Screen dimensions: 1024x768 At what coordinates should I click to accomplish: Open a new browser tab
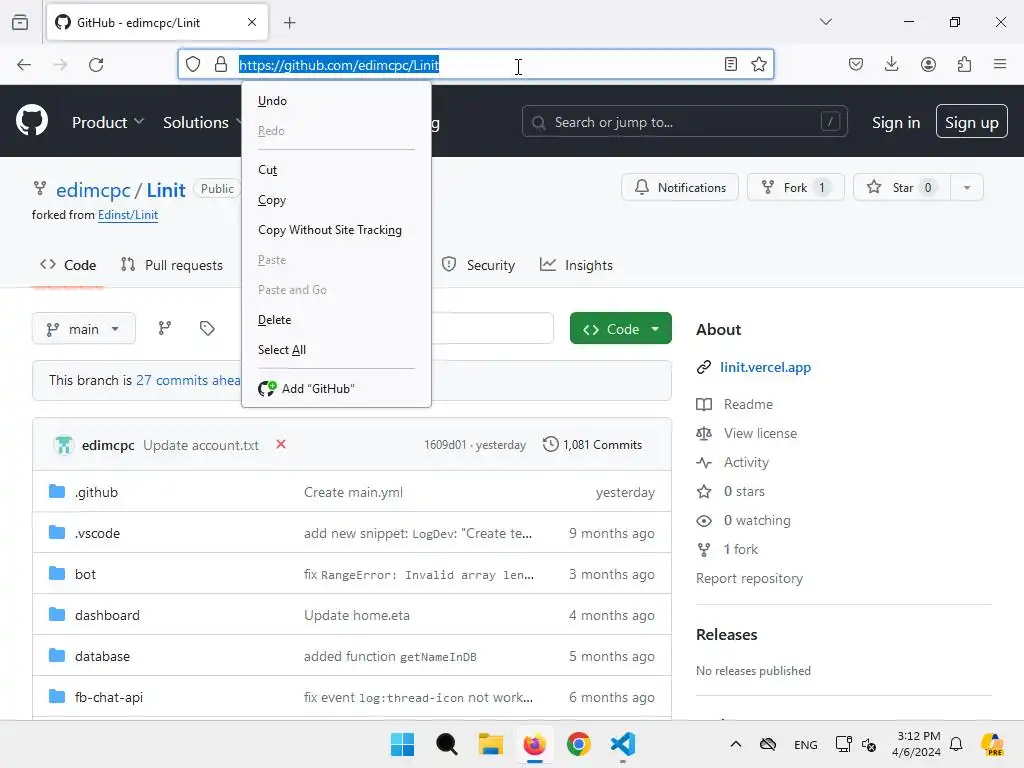tap(290, 23)
